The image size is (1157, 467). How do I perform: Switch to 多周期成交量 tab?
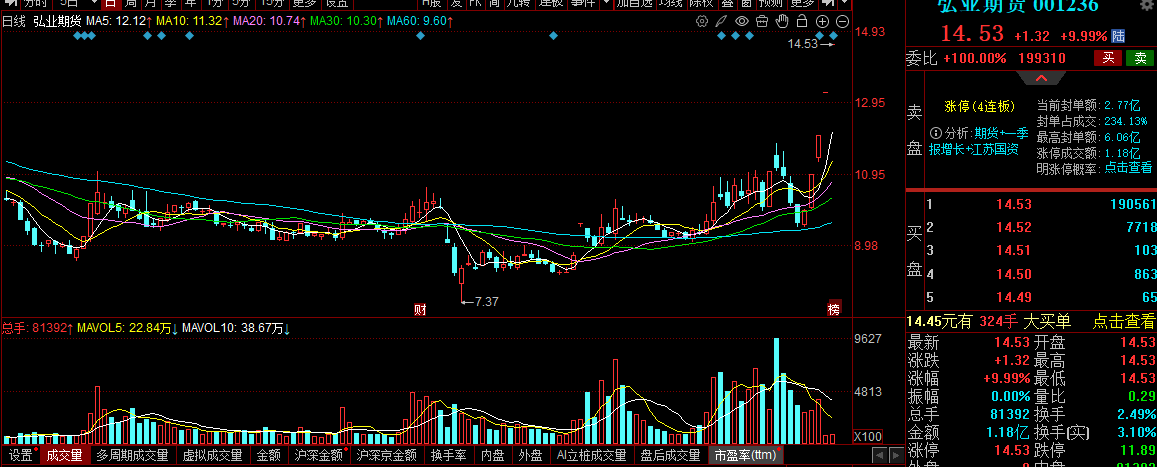(133, 455)
